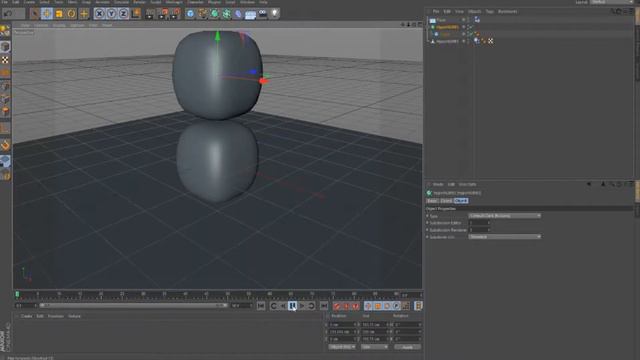Toggle Position keyframe recording button

pos(368,306)
